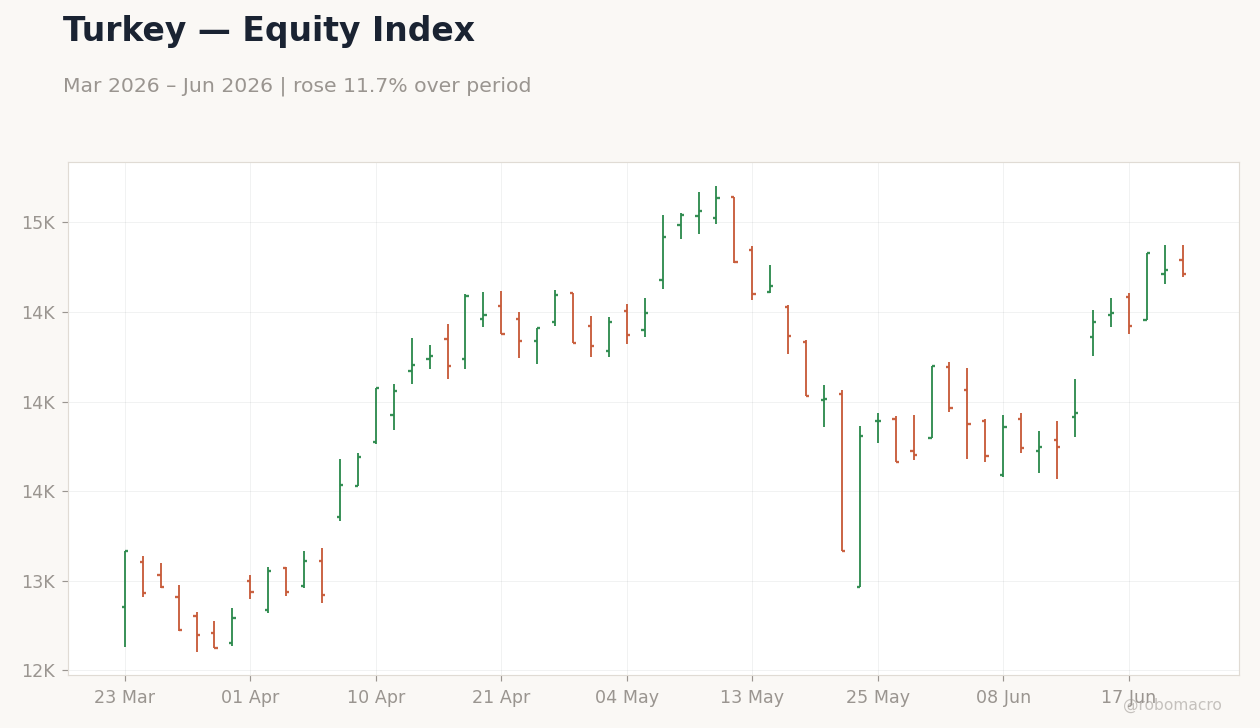Click the tall green bar dipping below 13K
Viewport: 1260px width, 728px height.
pyautogui.click(x=860, y=507)
